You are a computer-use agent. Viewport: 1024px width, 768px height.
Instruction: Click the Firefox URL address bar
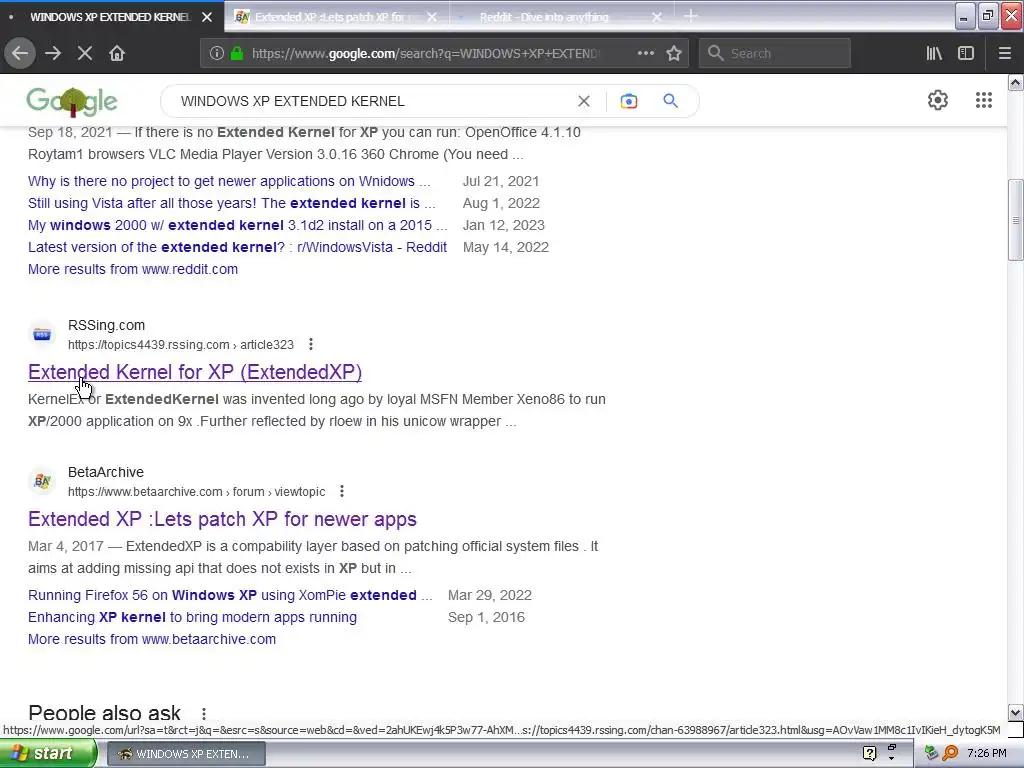tap(424, 54)
